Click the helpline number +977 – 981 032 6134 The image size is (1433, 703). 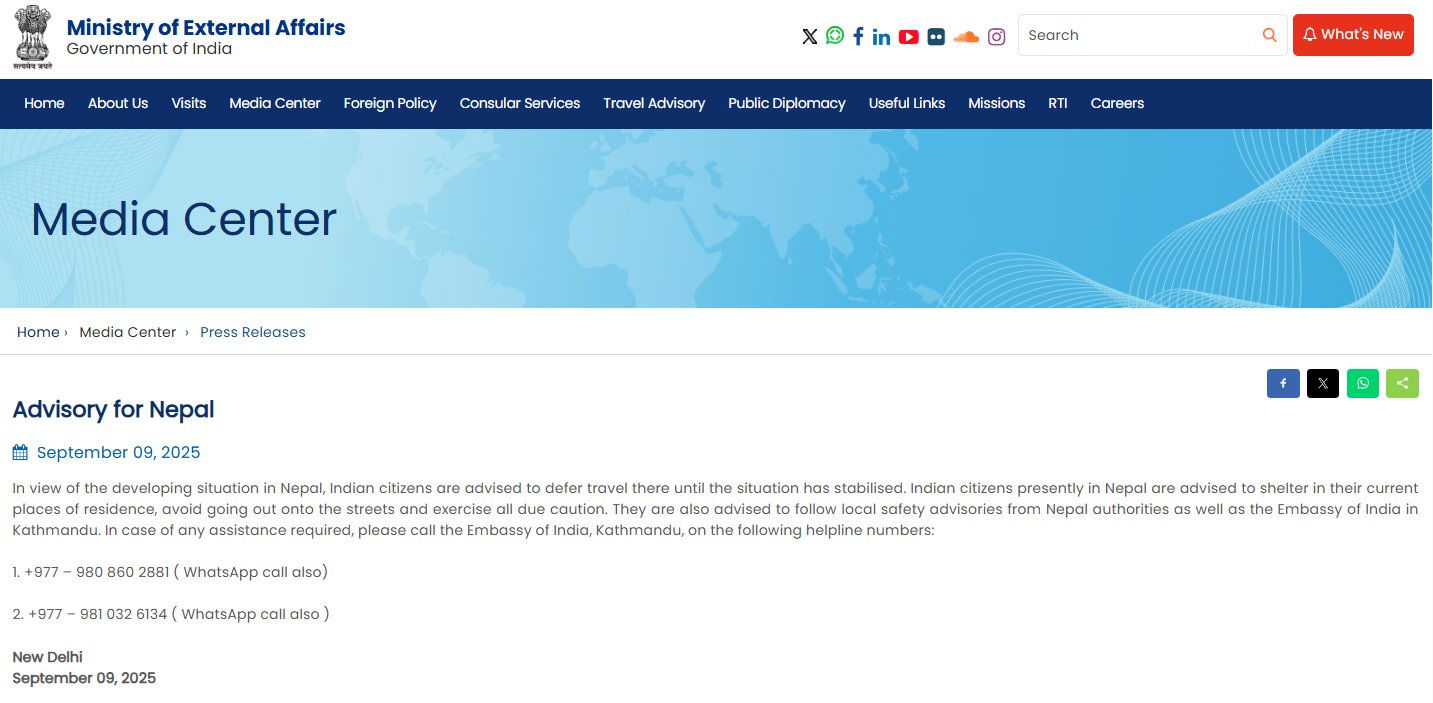97,614
